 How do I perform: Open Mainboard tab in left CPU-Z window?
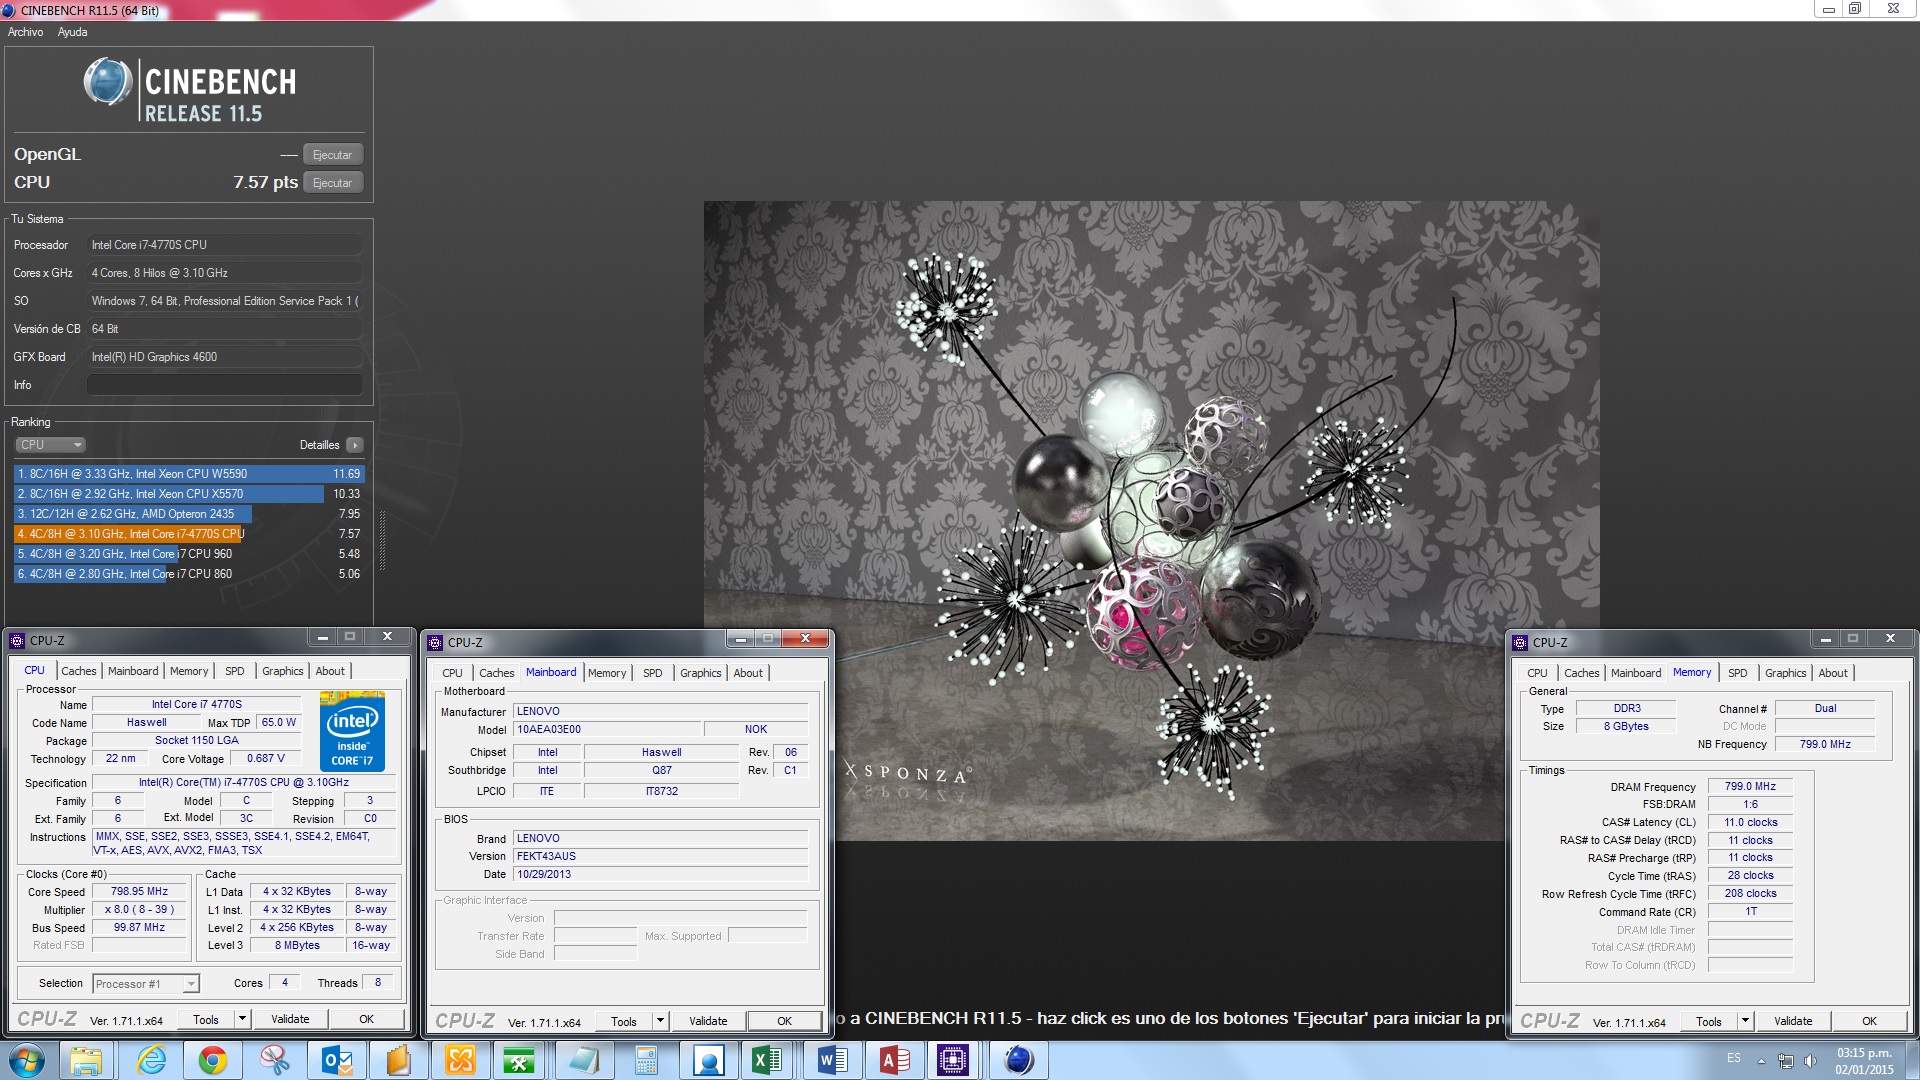click(133, 671)
